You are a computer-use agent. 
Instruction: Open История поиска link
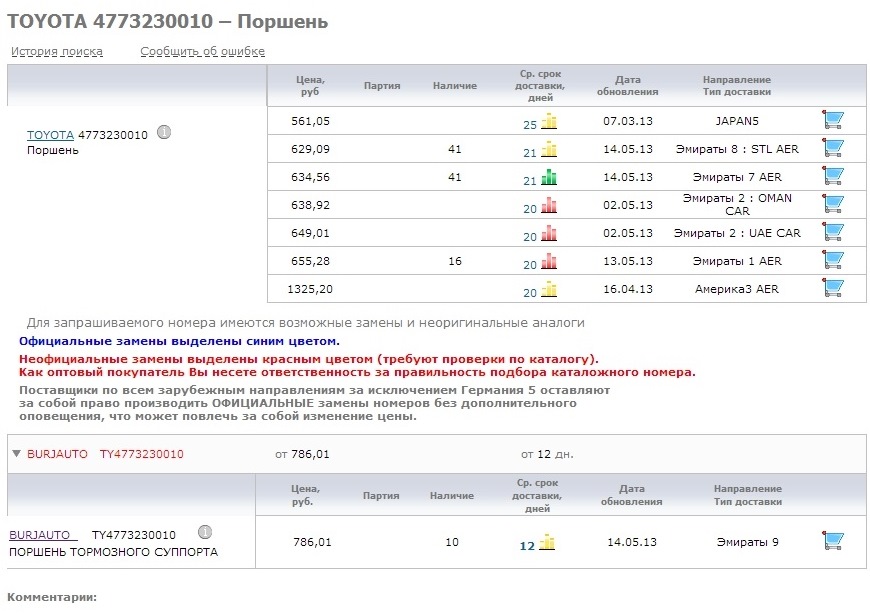(x=57, y=51)
